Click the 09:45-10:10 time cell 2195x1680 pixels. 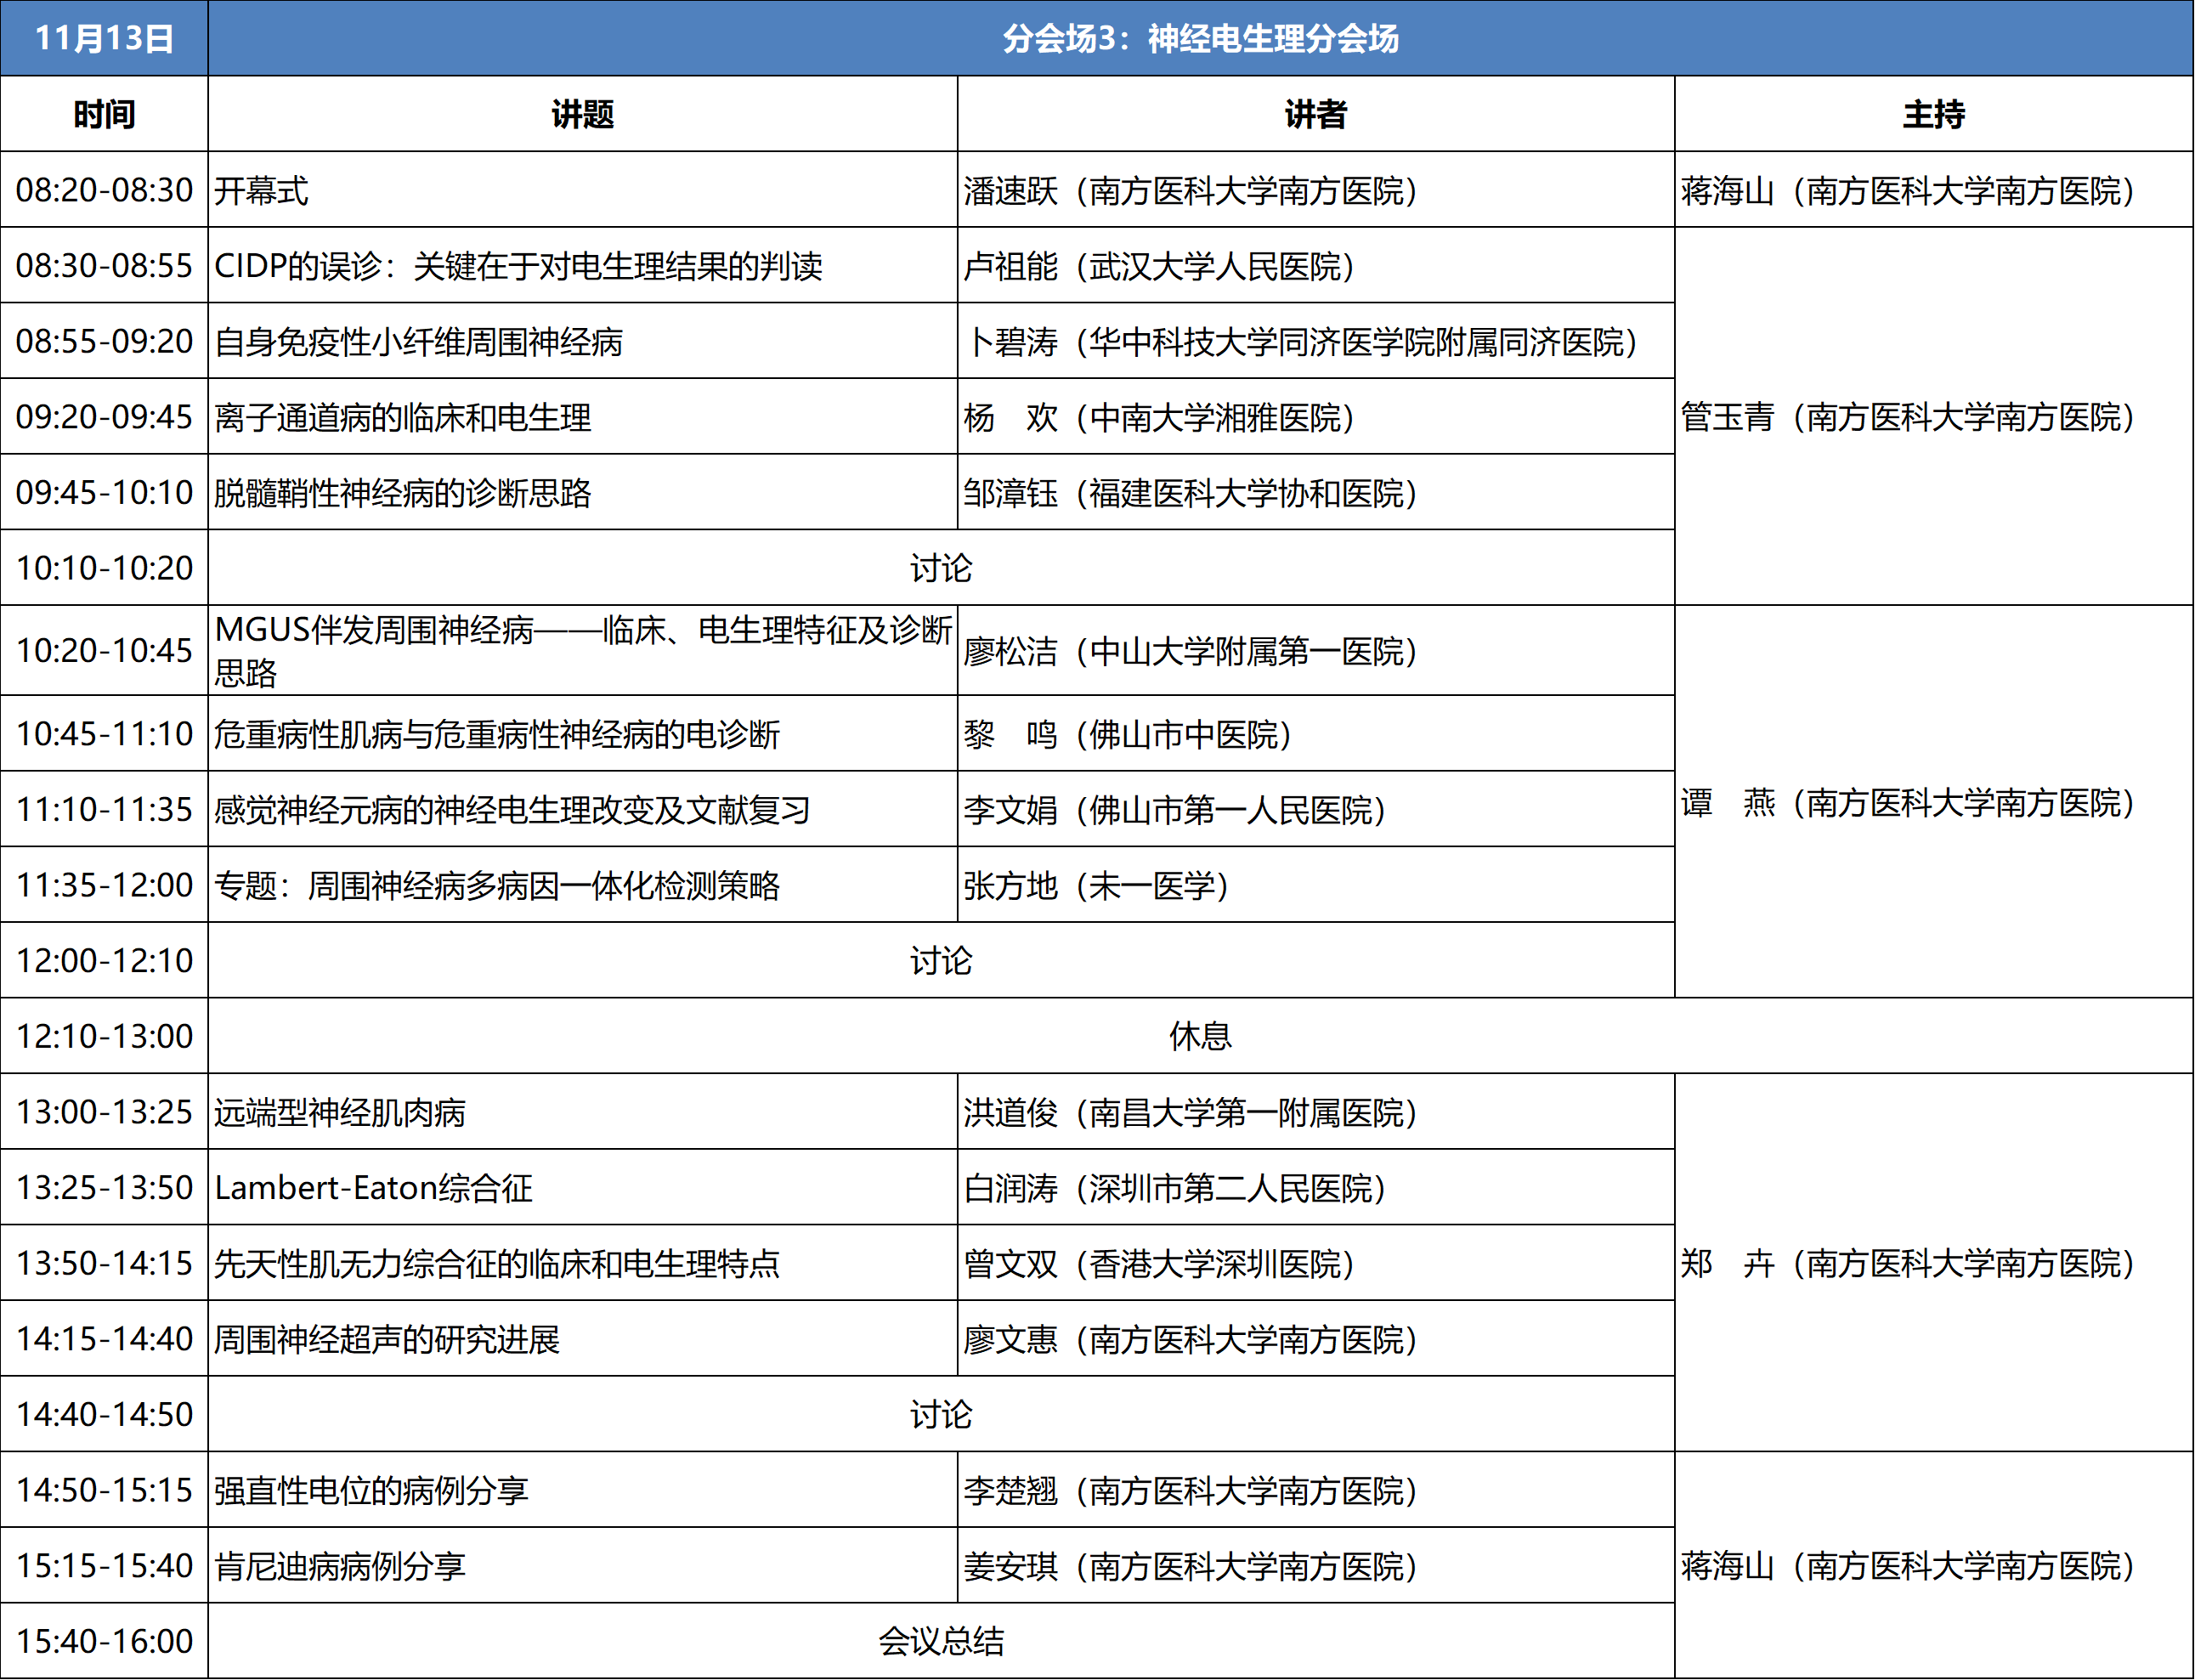[104, 492]
